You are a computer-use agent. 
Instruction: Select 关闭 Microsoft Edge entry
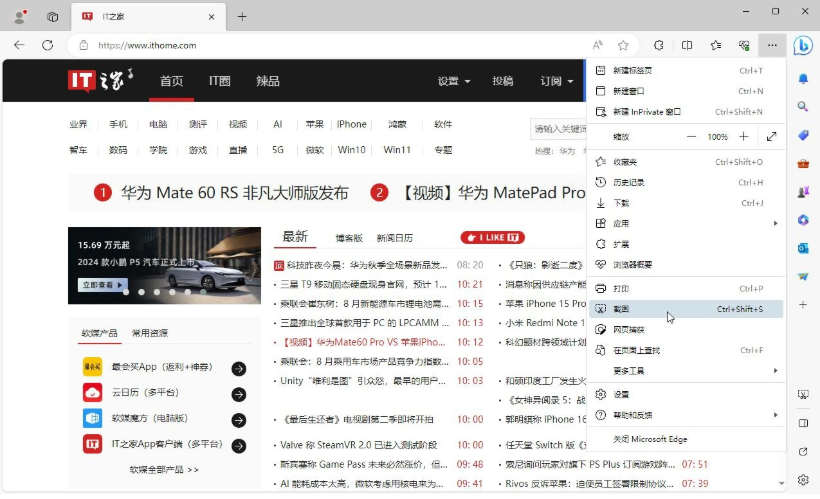point(686,439)
